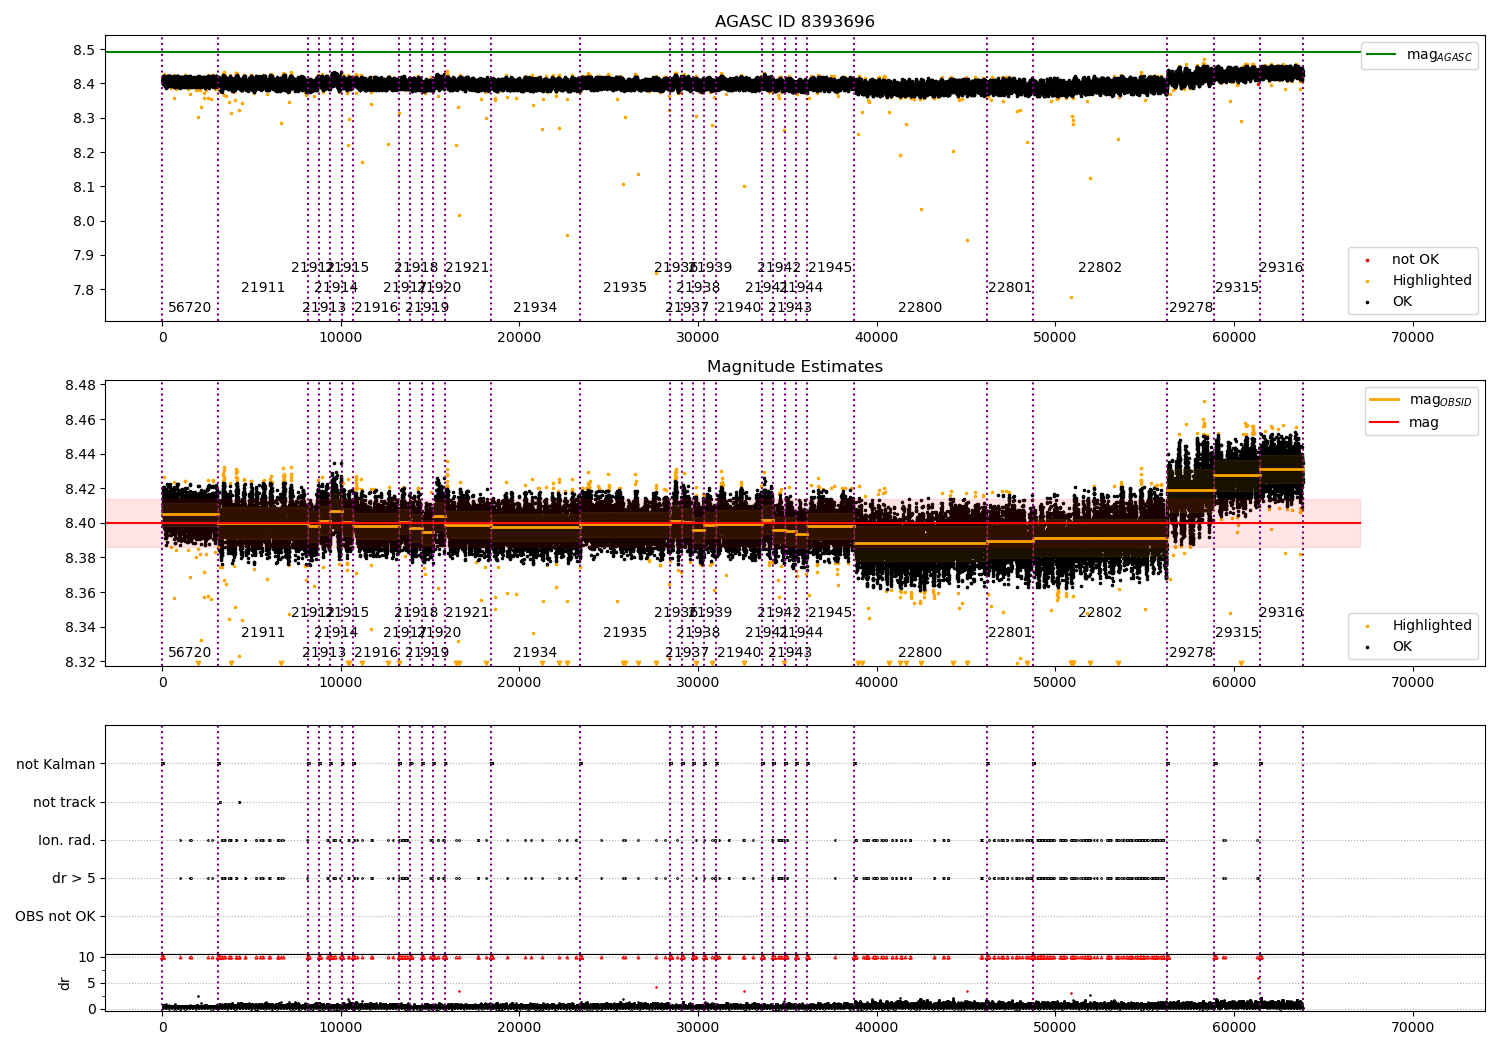Select the 'OBS not OK' axis label
The height and width of the screenshot is (1050, 1500).
55,916
